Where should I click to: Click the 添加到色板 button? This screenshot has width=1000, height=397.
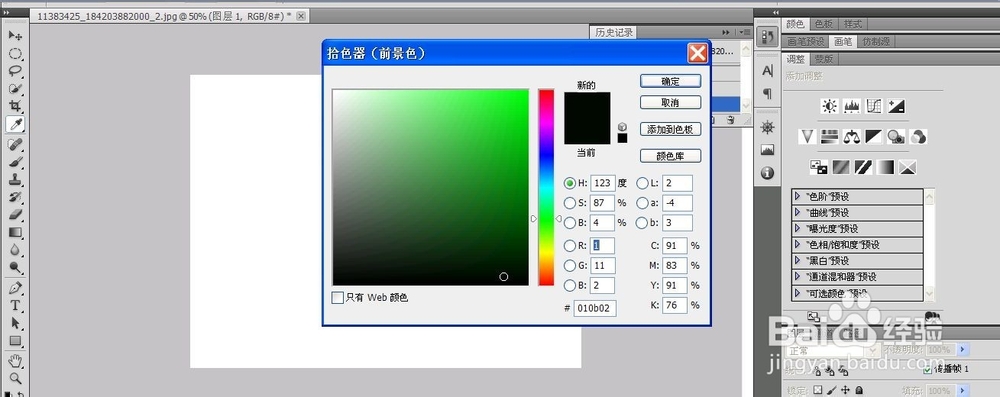pyautogui.click(x=670, y=130)
